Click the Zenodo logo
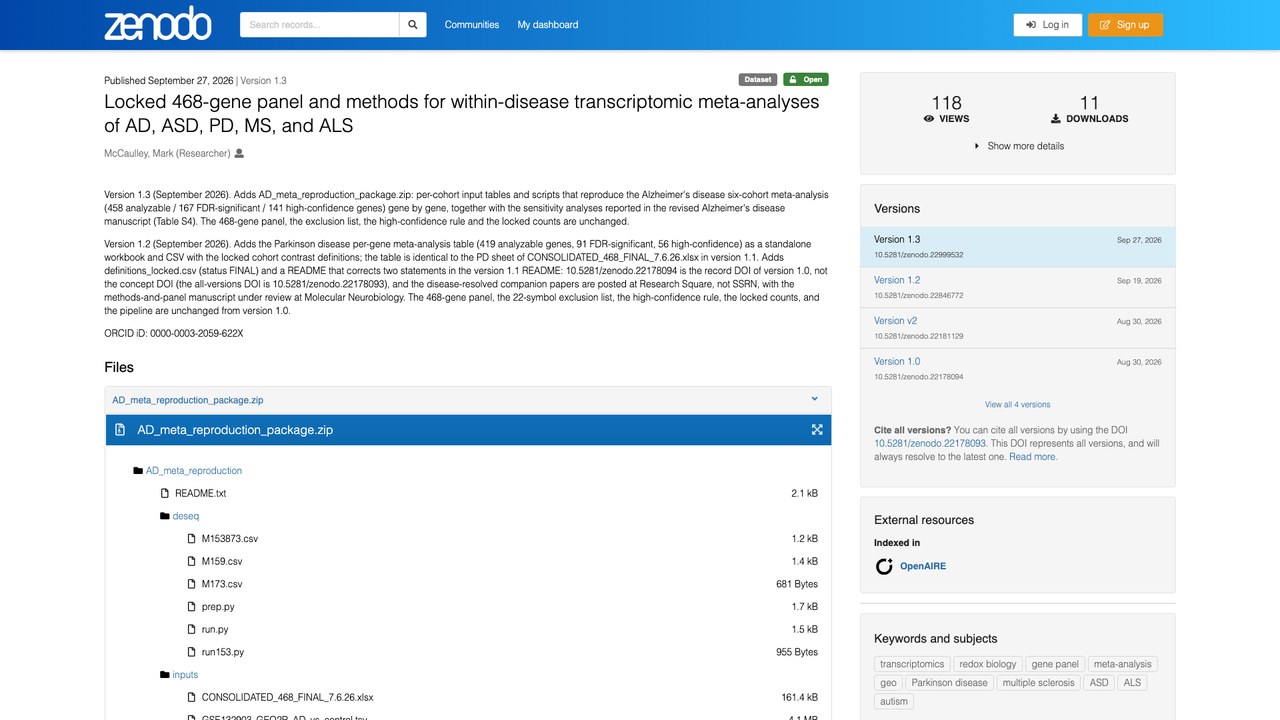Screen dimensions: 1280x720 (158, 24)
